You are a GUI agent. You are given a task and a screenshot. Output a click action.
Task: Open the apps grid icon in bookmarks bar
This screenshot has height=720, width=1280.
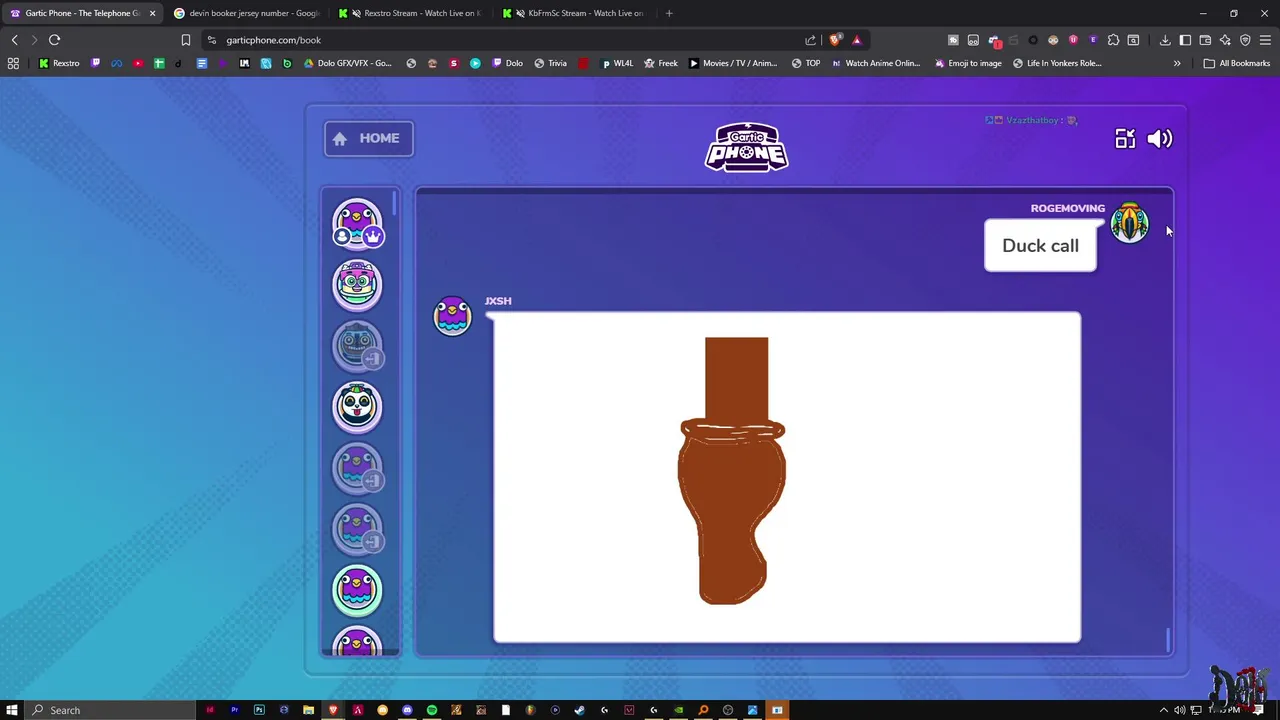point(14,63)
